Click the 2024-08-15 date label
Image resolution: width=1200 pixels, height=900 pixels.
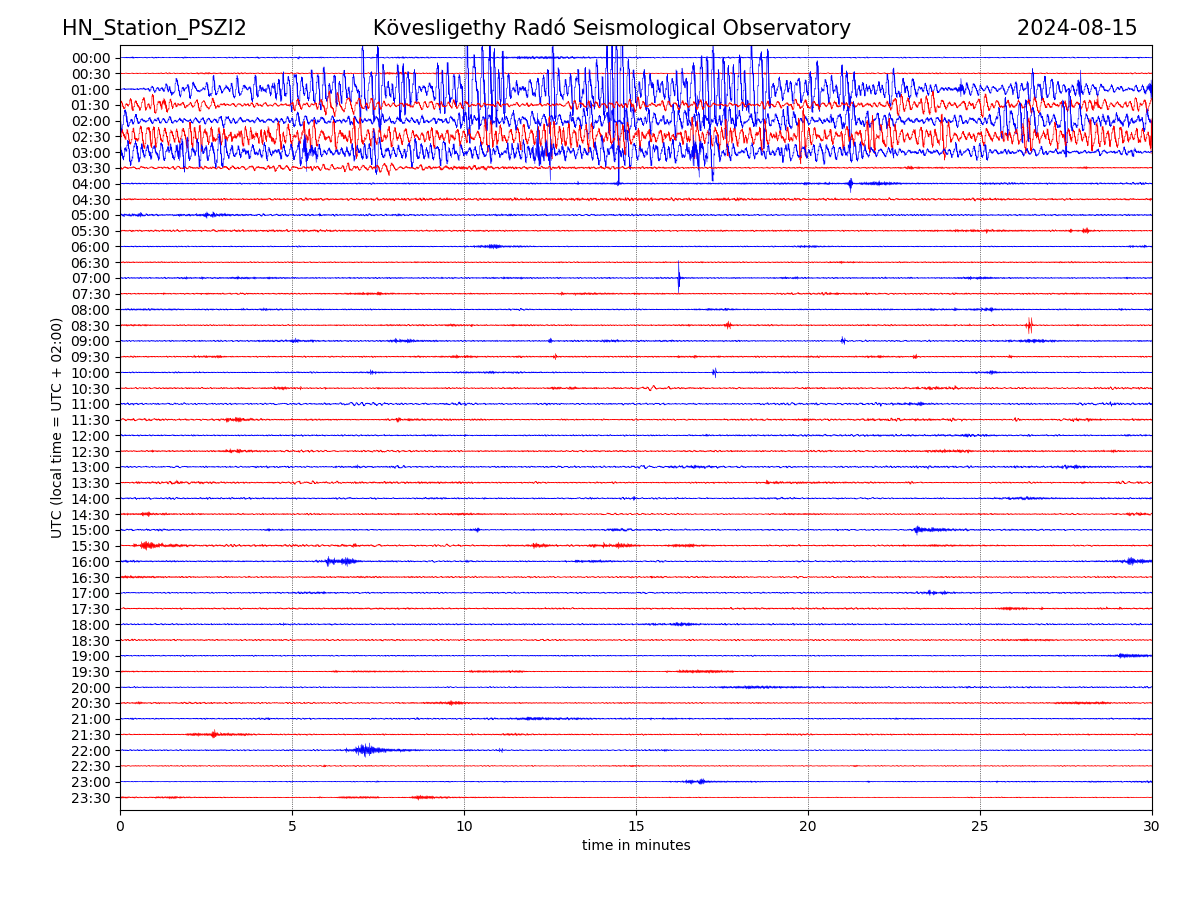click(1076, 28)
